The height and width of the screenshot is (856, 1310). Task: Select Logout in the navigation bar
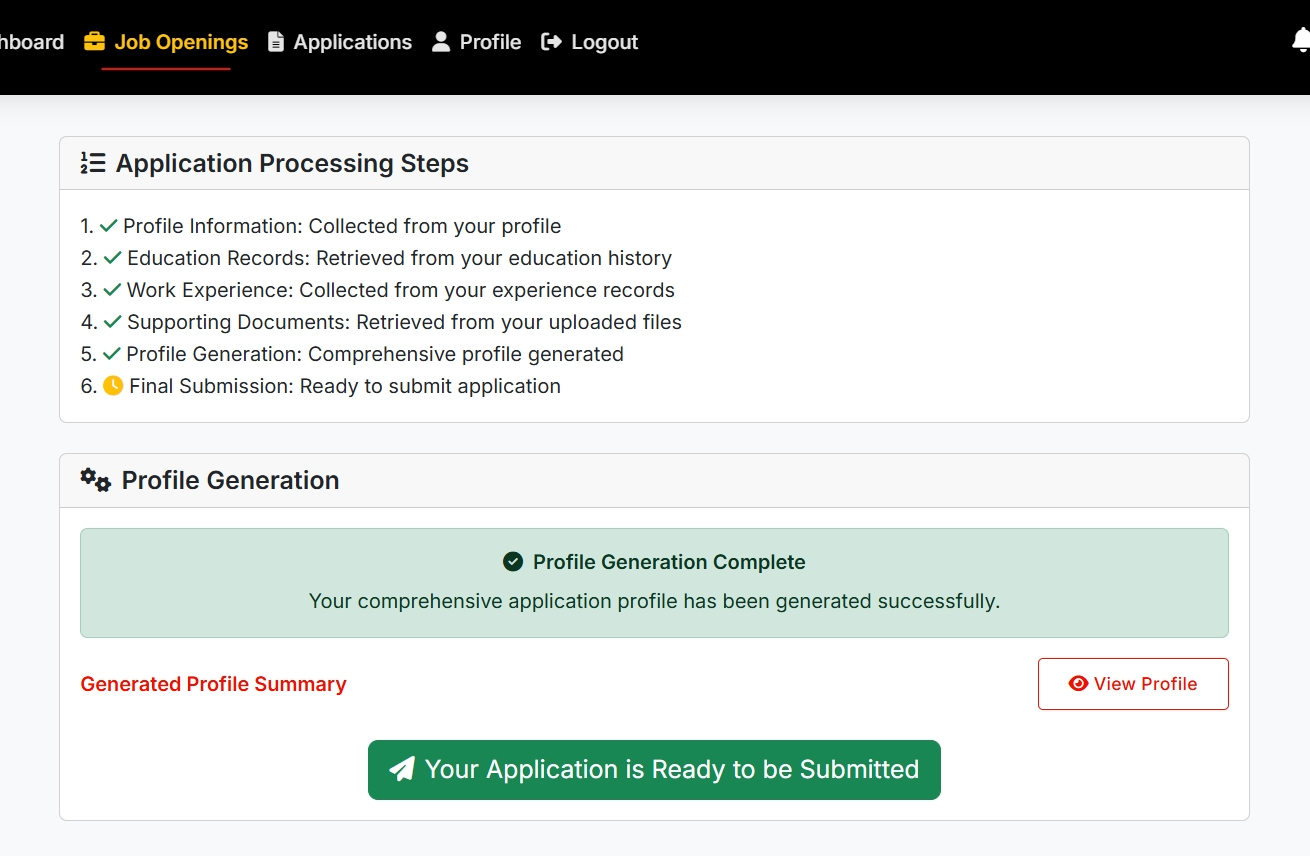coord(604,42)
